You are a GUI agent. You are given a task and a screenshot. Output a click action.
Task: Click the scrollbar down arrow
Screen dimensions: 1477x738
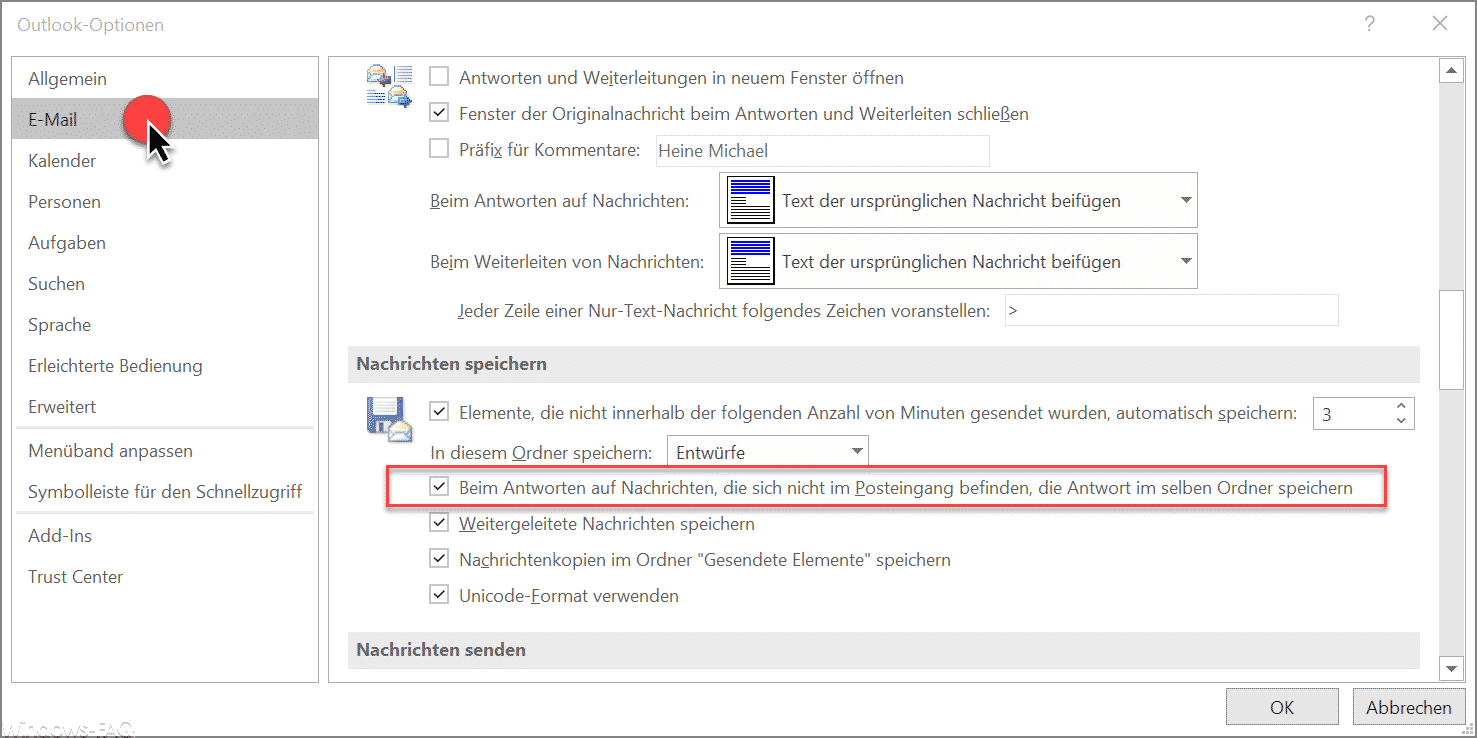[x=1450, y=667]
